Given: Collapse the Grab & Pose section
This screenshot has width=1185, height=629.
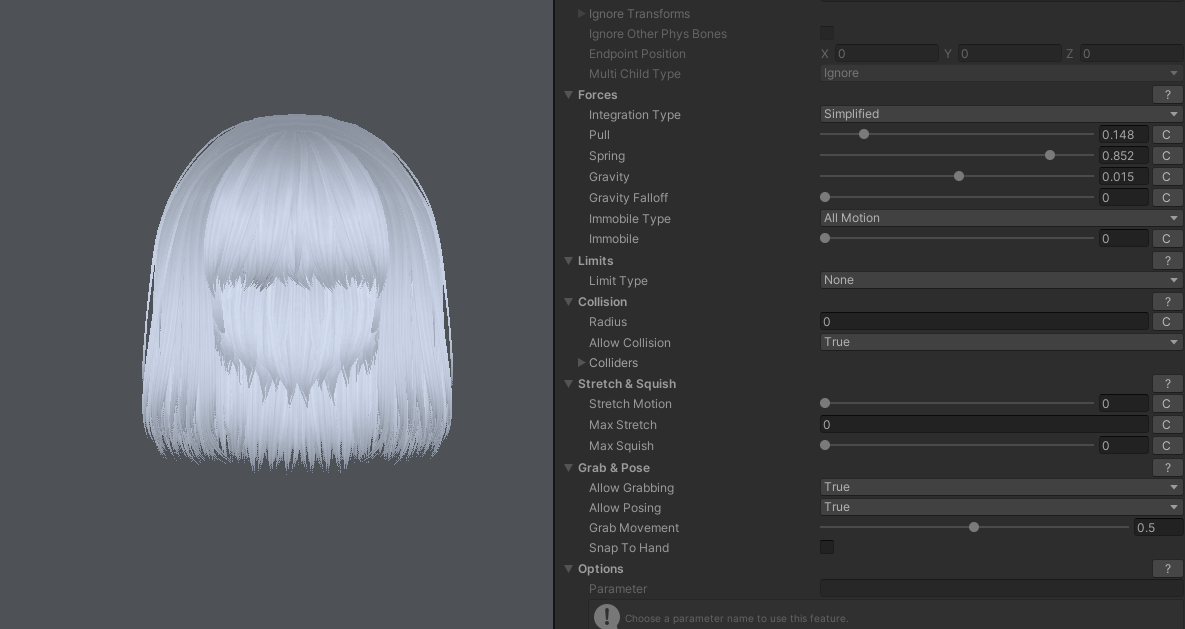Looking at the screenshot, I should click(568, 467).
